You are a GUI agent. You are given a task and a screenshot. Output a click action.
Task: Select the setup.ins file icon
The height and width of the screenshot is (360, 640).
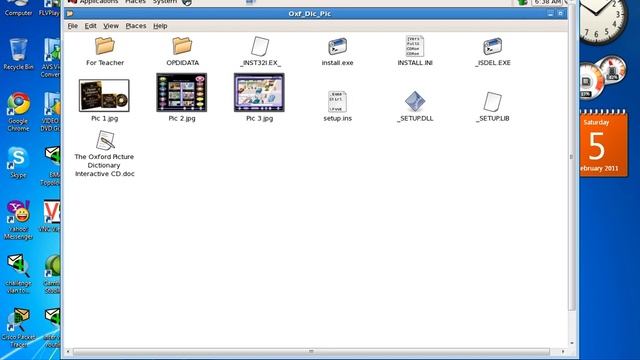[x=338, y=101]
